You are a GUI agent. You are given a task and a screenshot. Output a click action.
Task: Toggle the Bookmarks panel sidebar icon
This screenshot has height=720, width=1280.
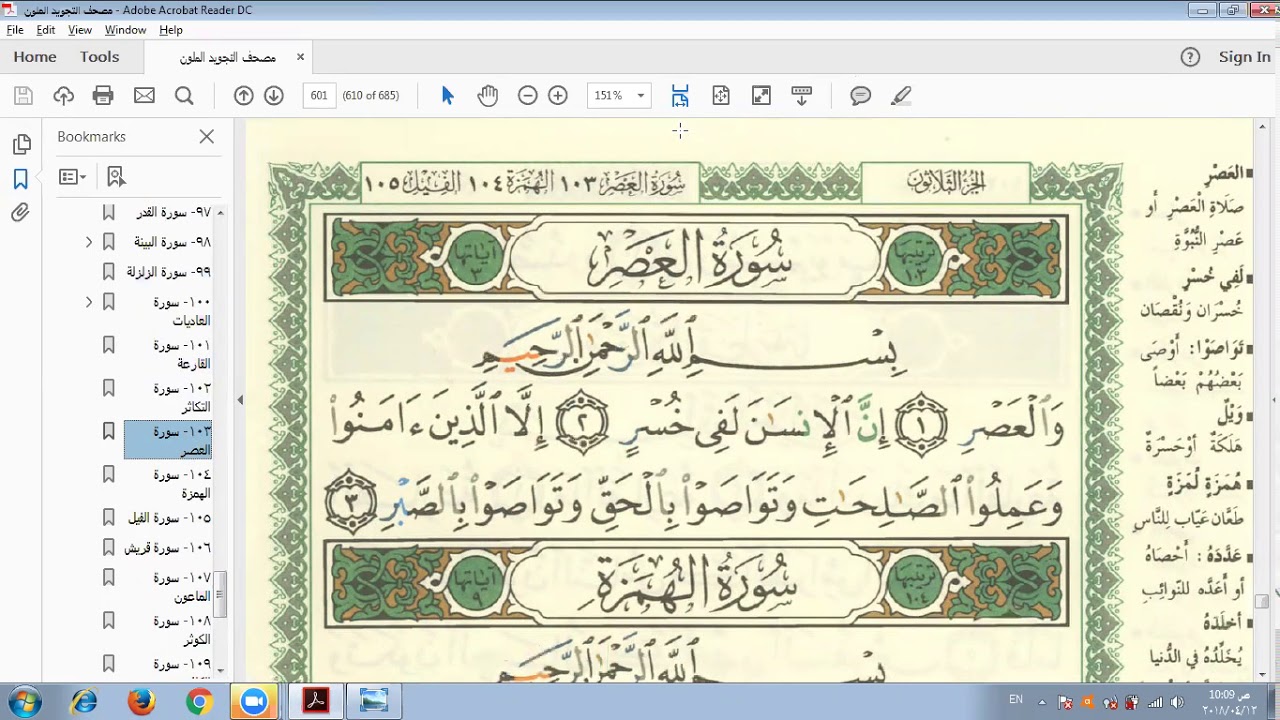(x=21, y=179)
